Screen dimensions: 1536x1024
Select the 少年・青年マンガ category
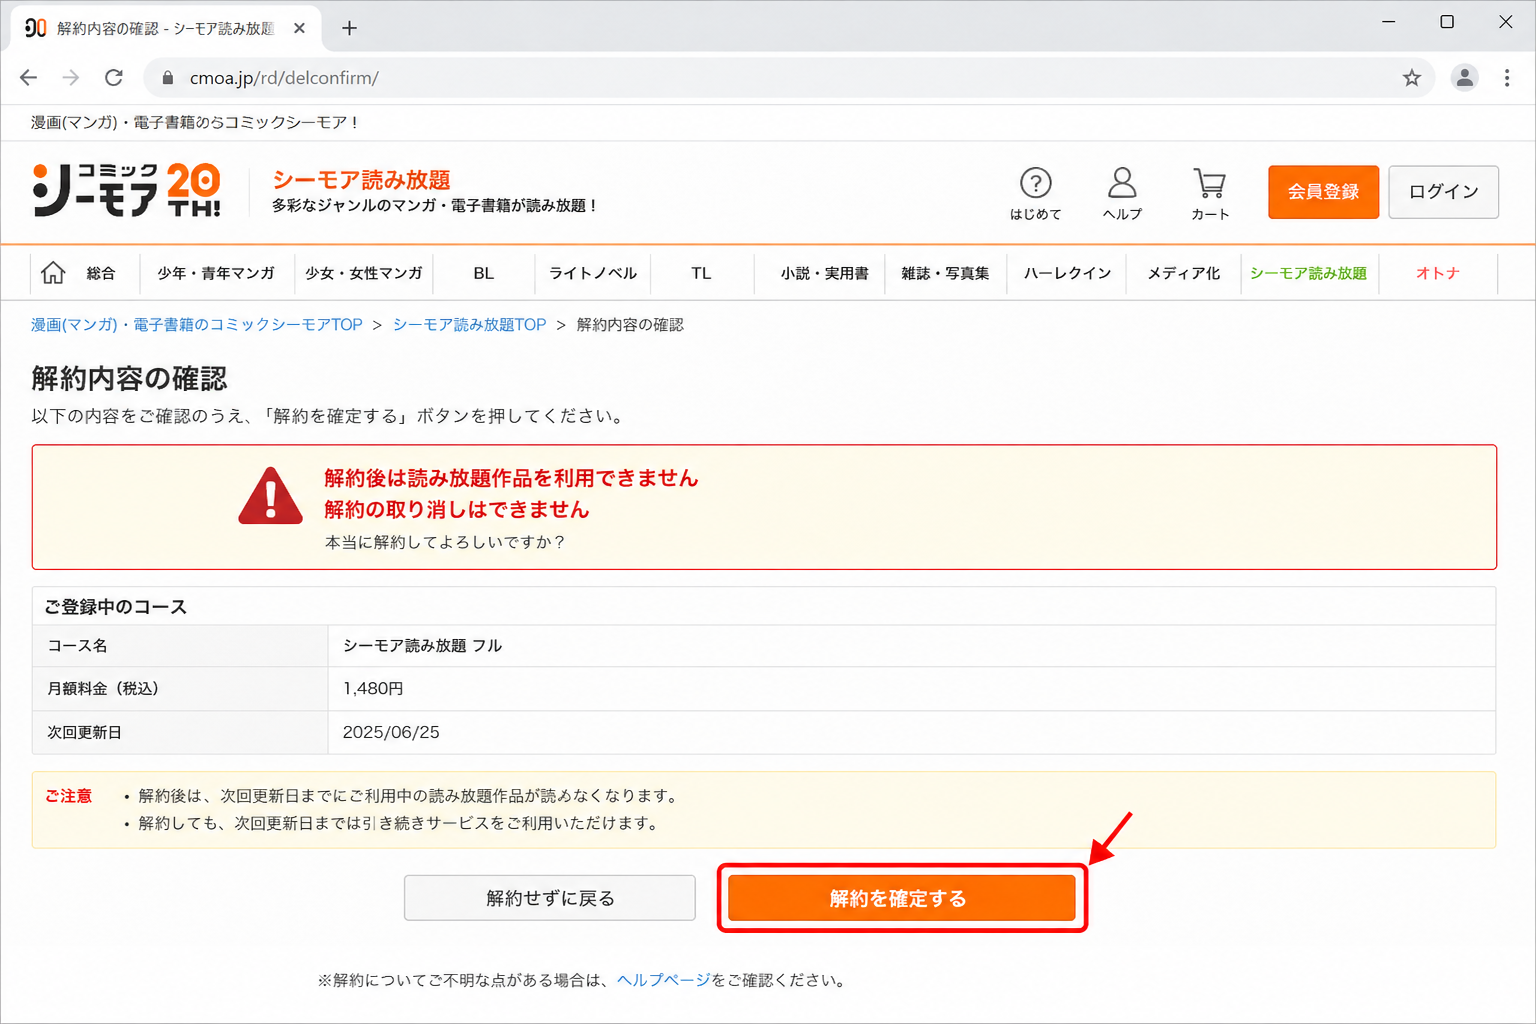pyautogui.click(x=216, y=273)
